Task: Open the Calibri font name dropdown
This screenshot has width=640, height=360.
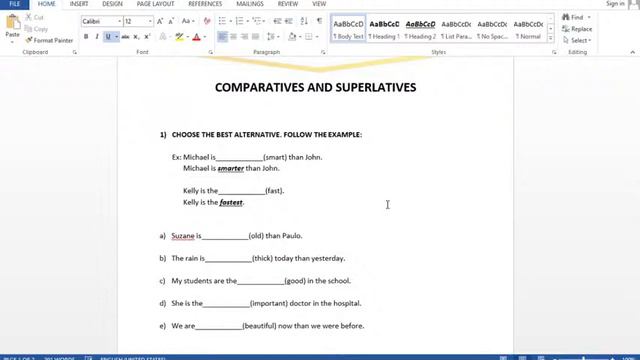Action: click(x=120, y=21)
